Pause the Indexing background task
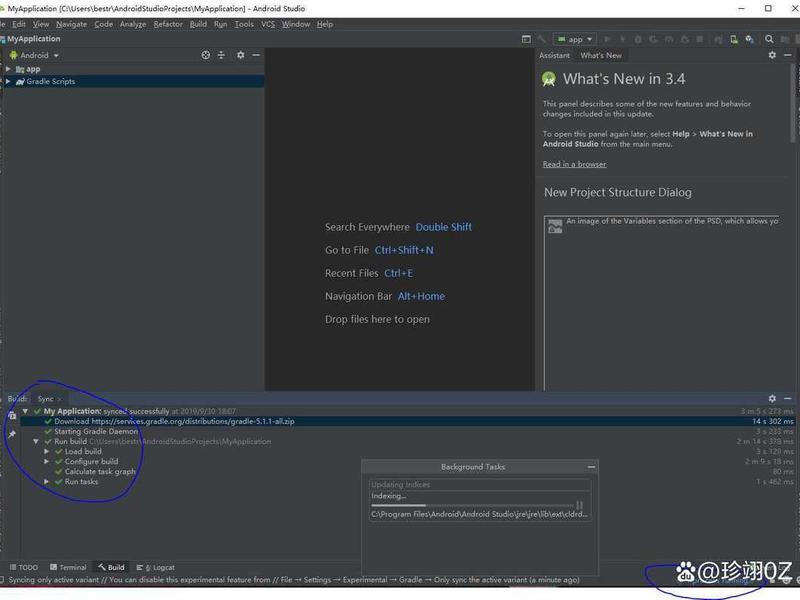The width and height of the screenshot is (800, 600). (x=580, y=506)
